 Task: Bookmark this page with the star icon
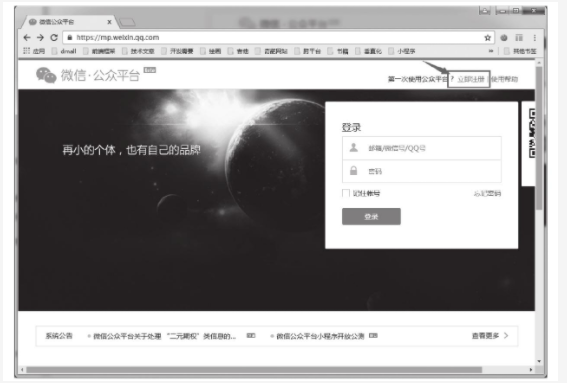[x=487, y=38]
